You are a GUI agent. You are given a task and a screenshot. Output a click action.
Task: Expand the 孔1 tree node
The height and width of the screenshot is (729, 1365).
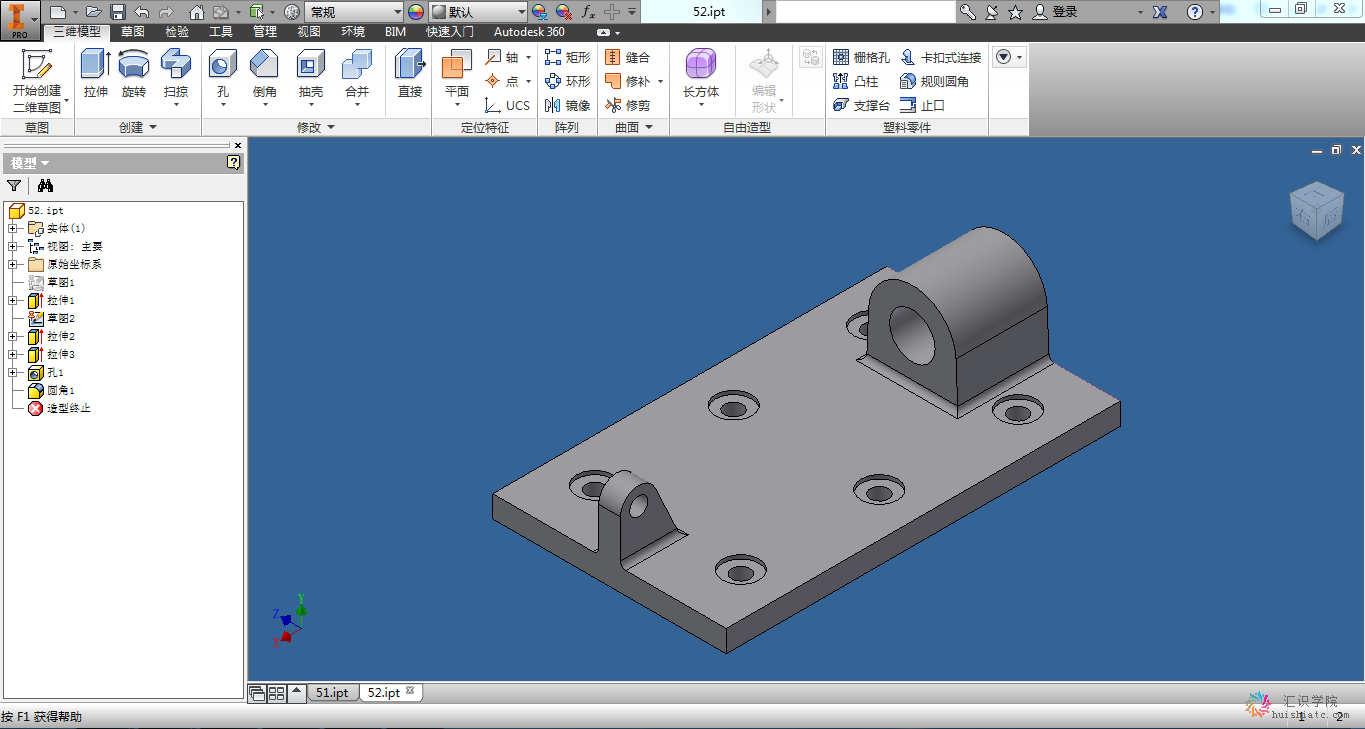[12, 372]
